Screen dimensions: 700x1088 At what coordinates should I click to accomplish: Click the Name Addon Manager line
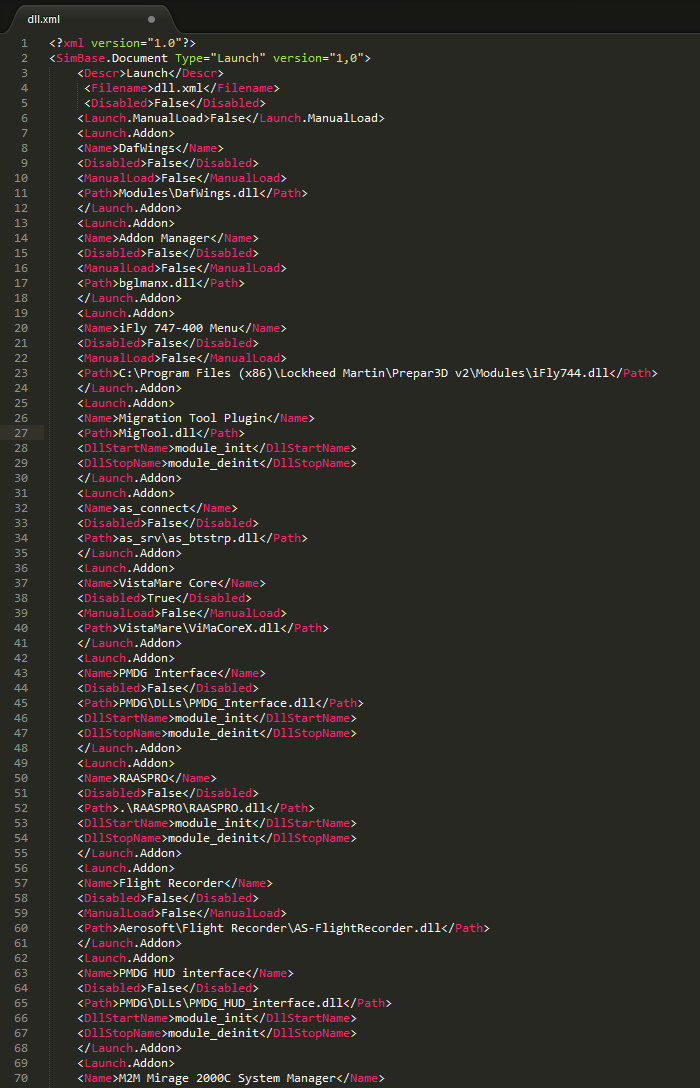[168, 238]
